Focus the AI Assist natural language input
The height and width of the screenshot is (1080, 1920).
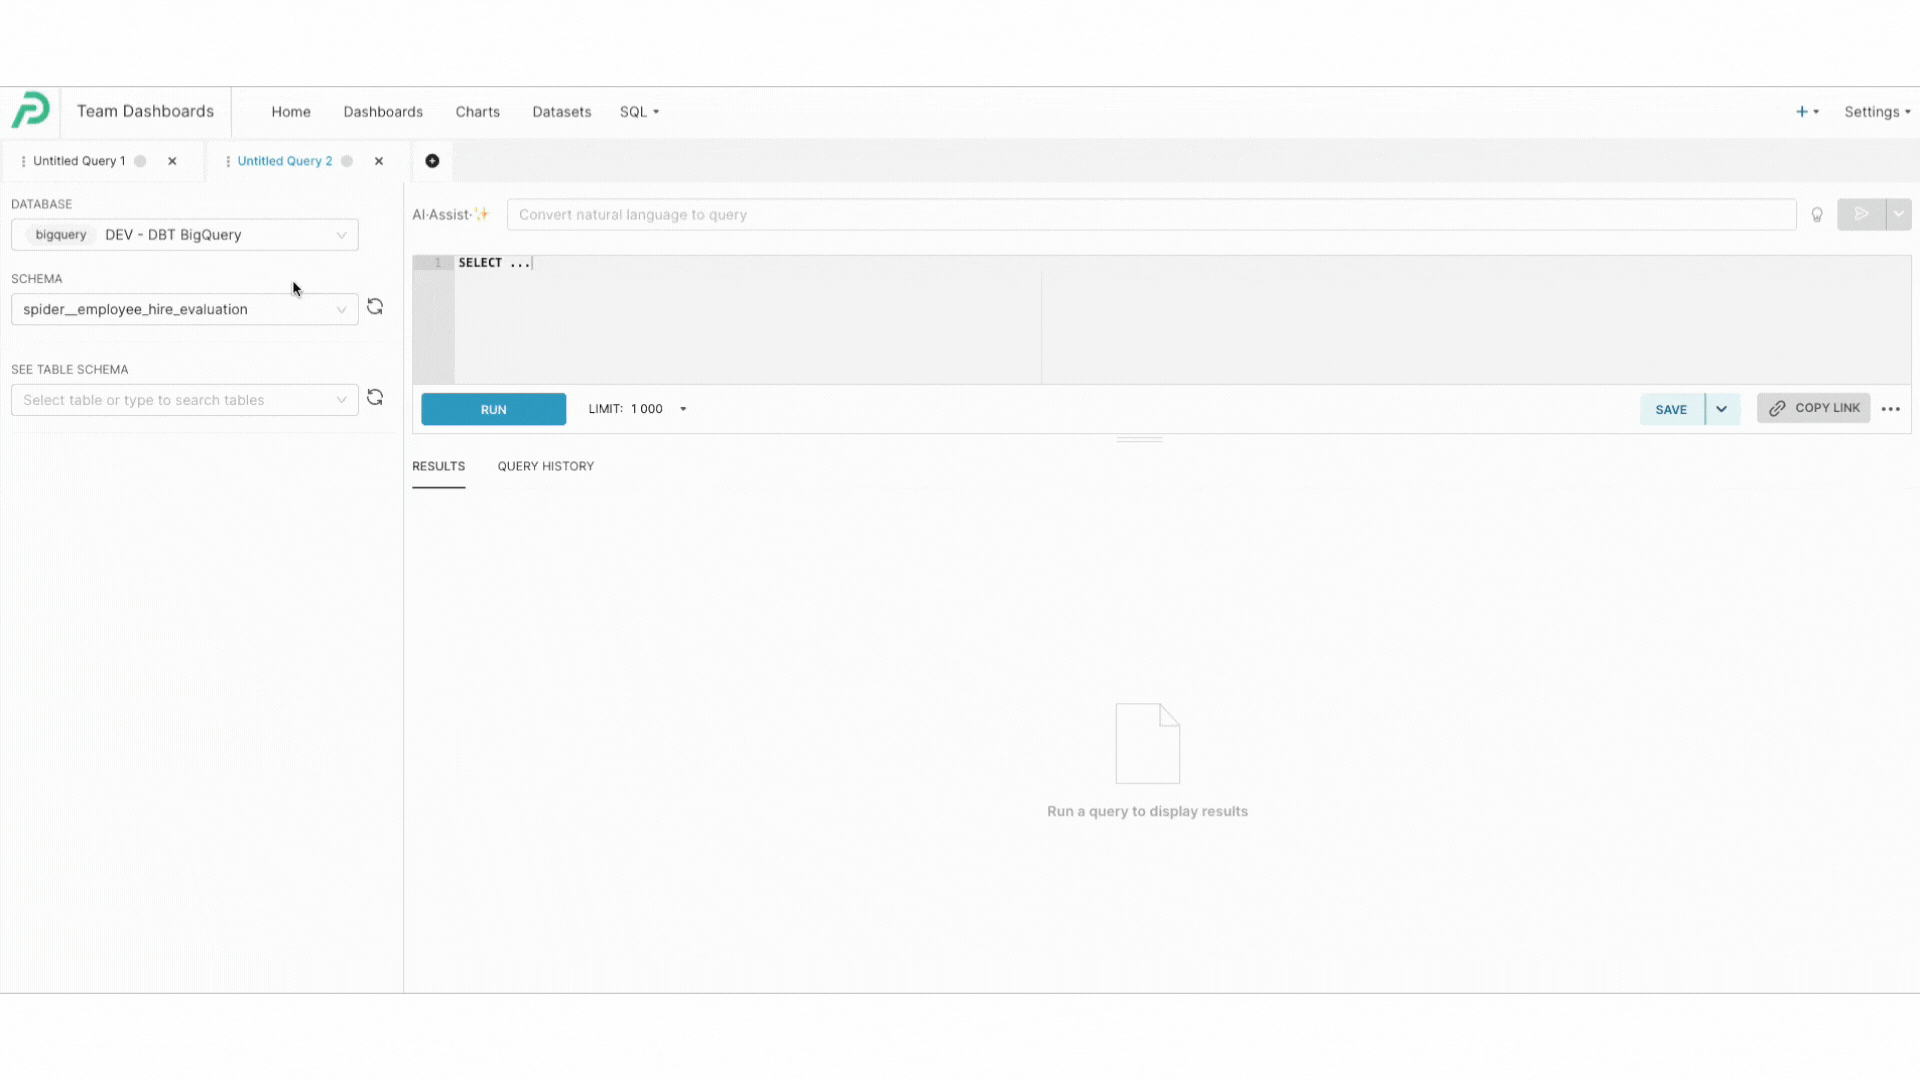pyautogui.click(x=1150, y=215)
